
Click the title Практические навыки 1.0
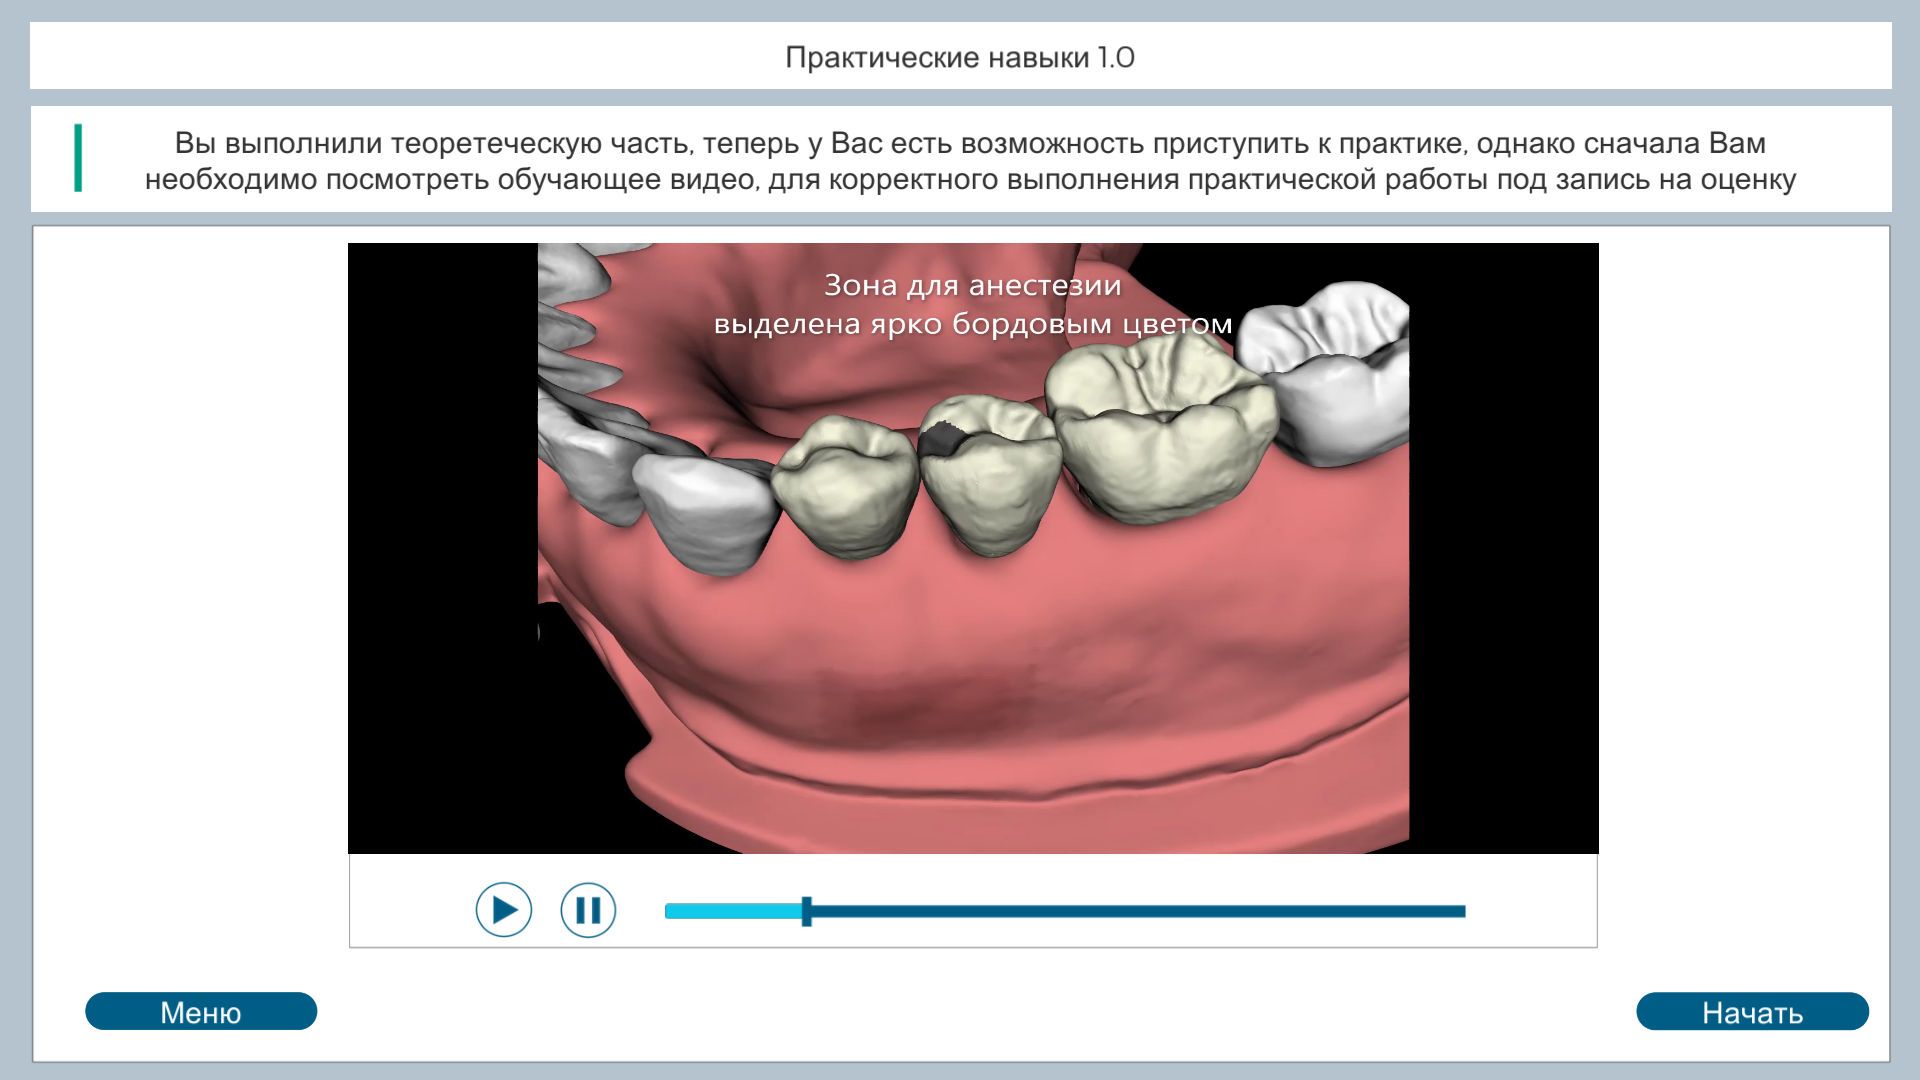coord(959,57)
